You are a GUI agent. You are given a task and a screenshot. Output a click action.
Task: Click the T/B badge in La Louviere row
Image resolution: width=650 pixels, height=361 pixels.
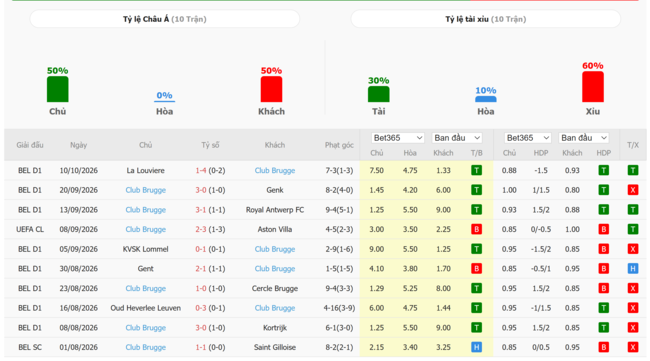(476, 170)
